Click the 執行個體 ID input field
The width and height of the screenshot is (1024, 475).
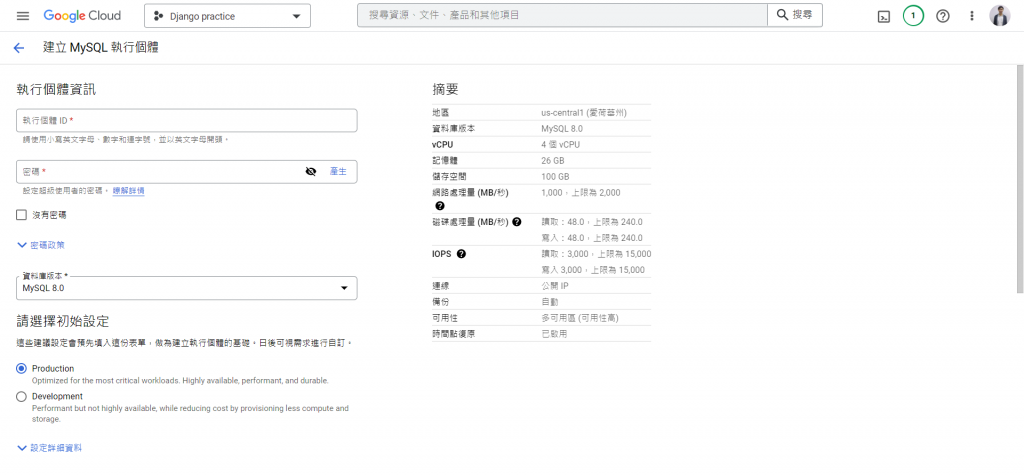[x=186, y=120]
